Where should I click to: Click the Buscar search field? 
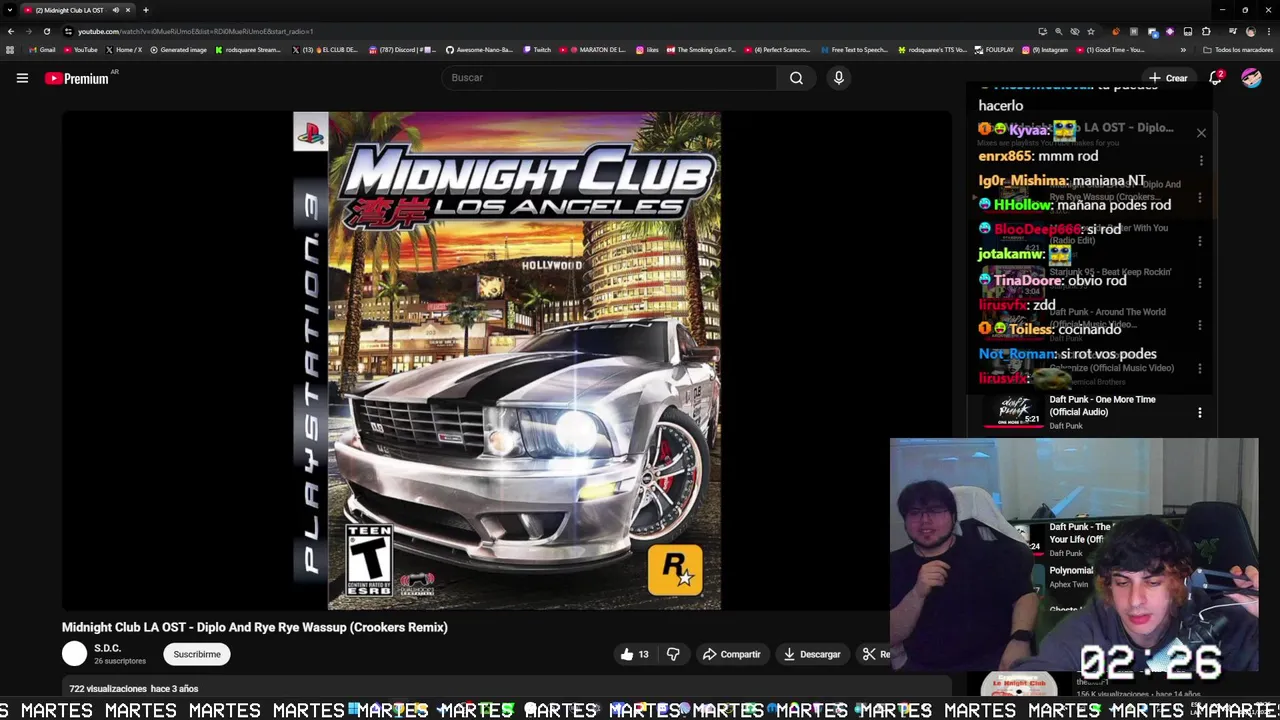(610, 78)
